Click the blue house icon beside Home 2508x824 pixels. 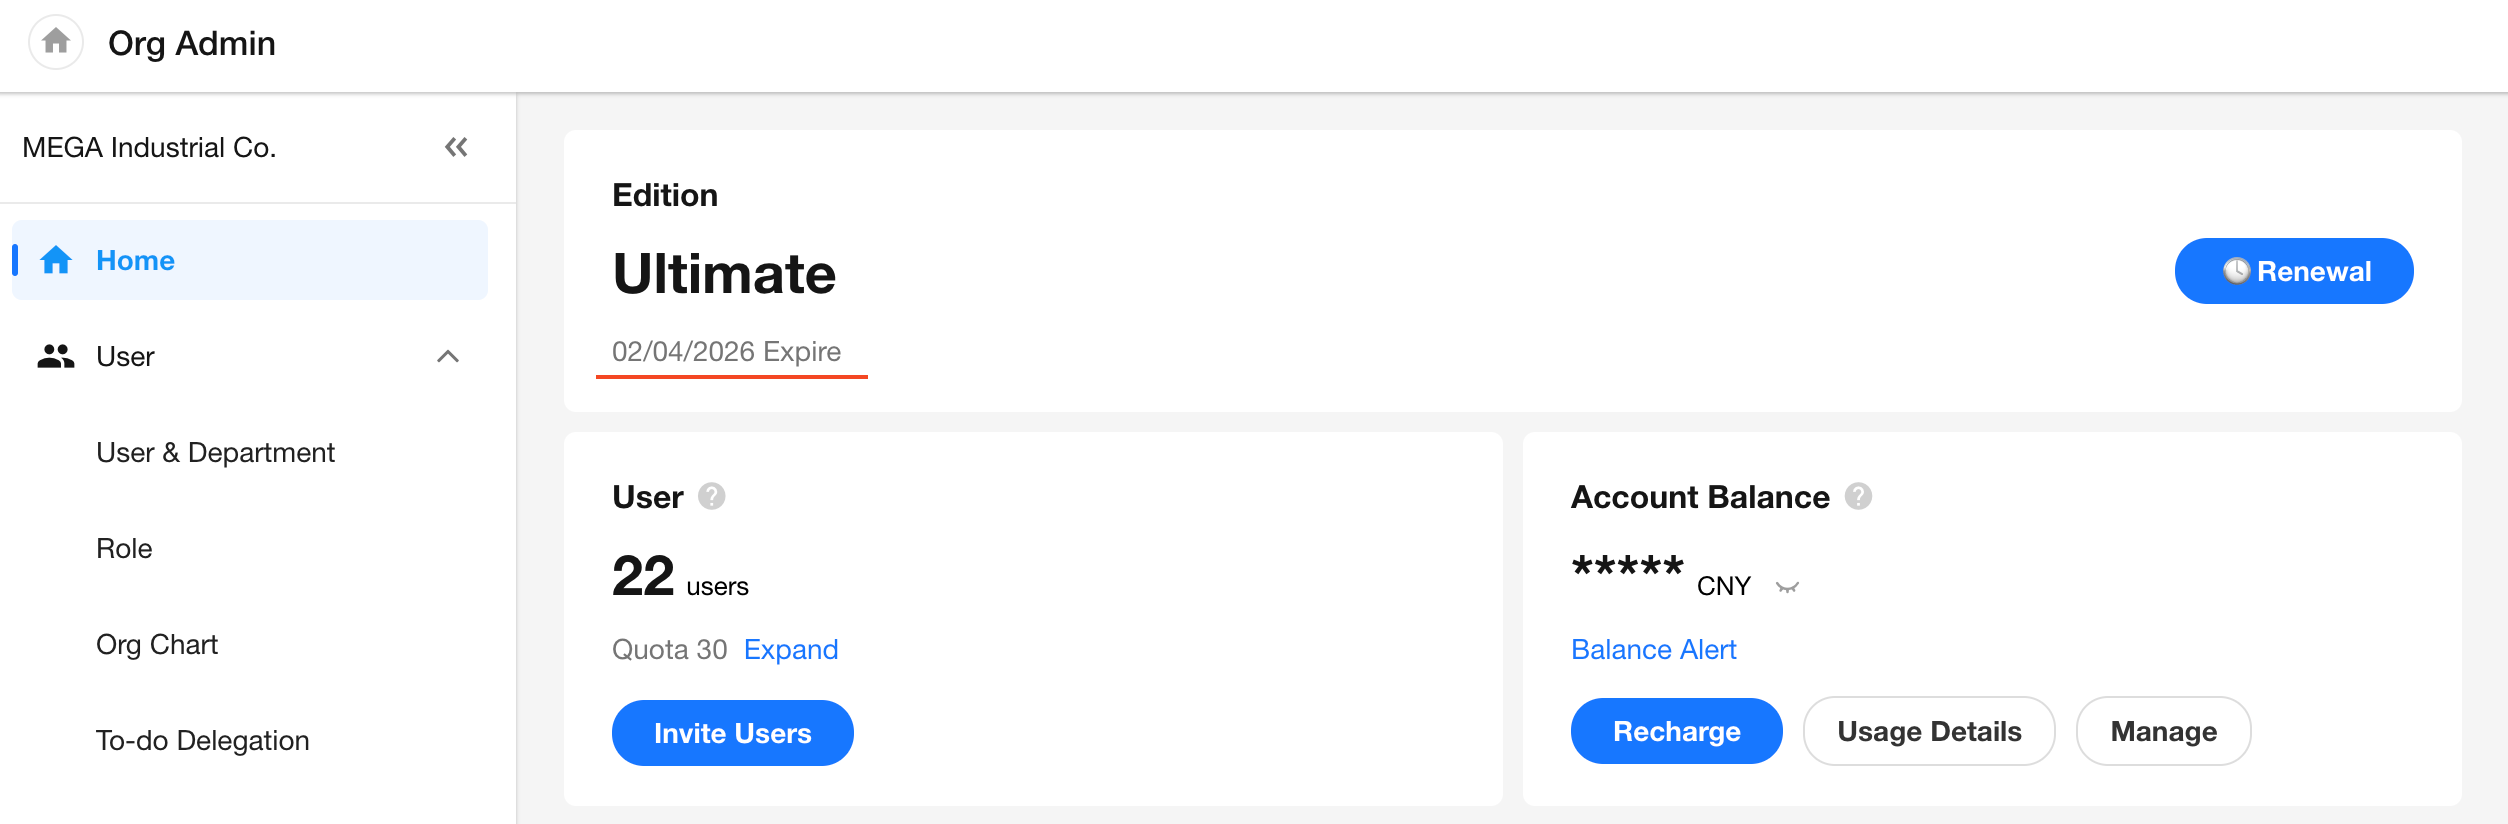(x=56, y=261)
